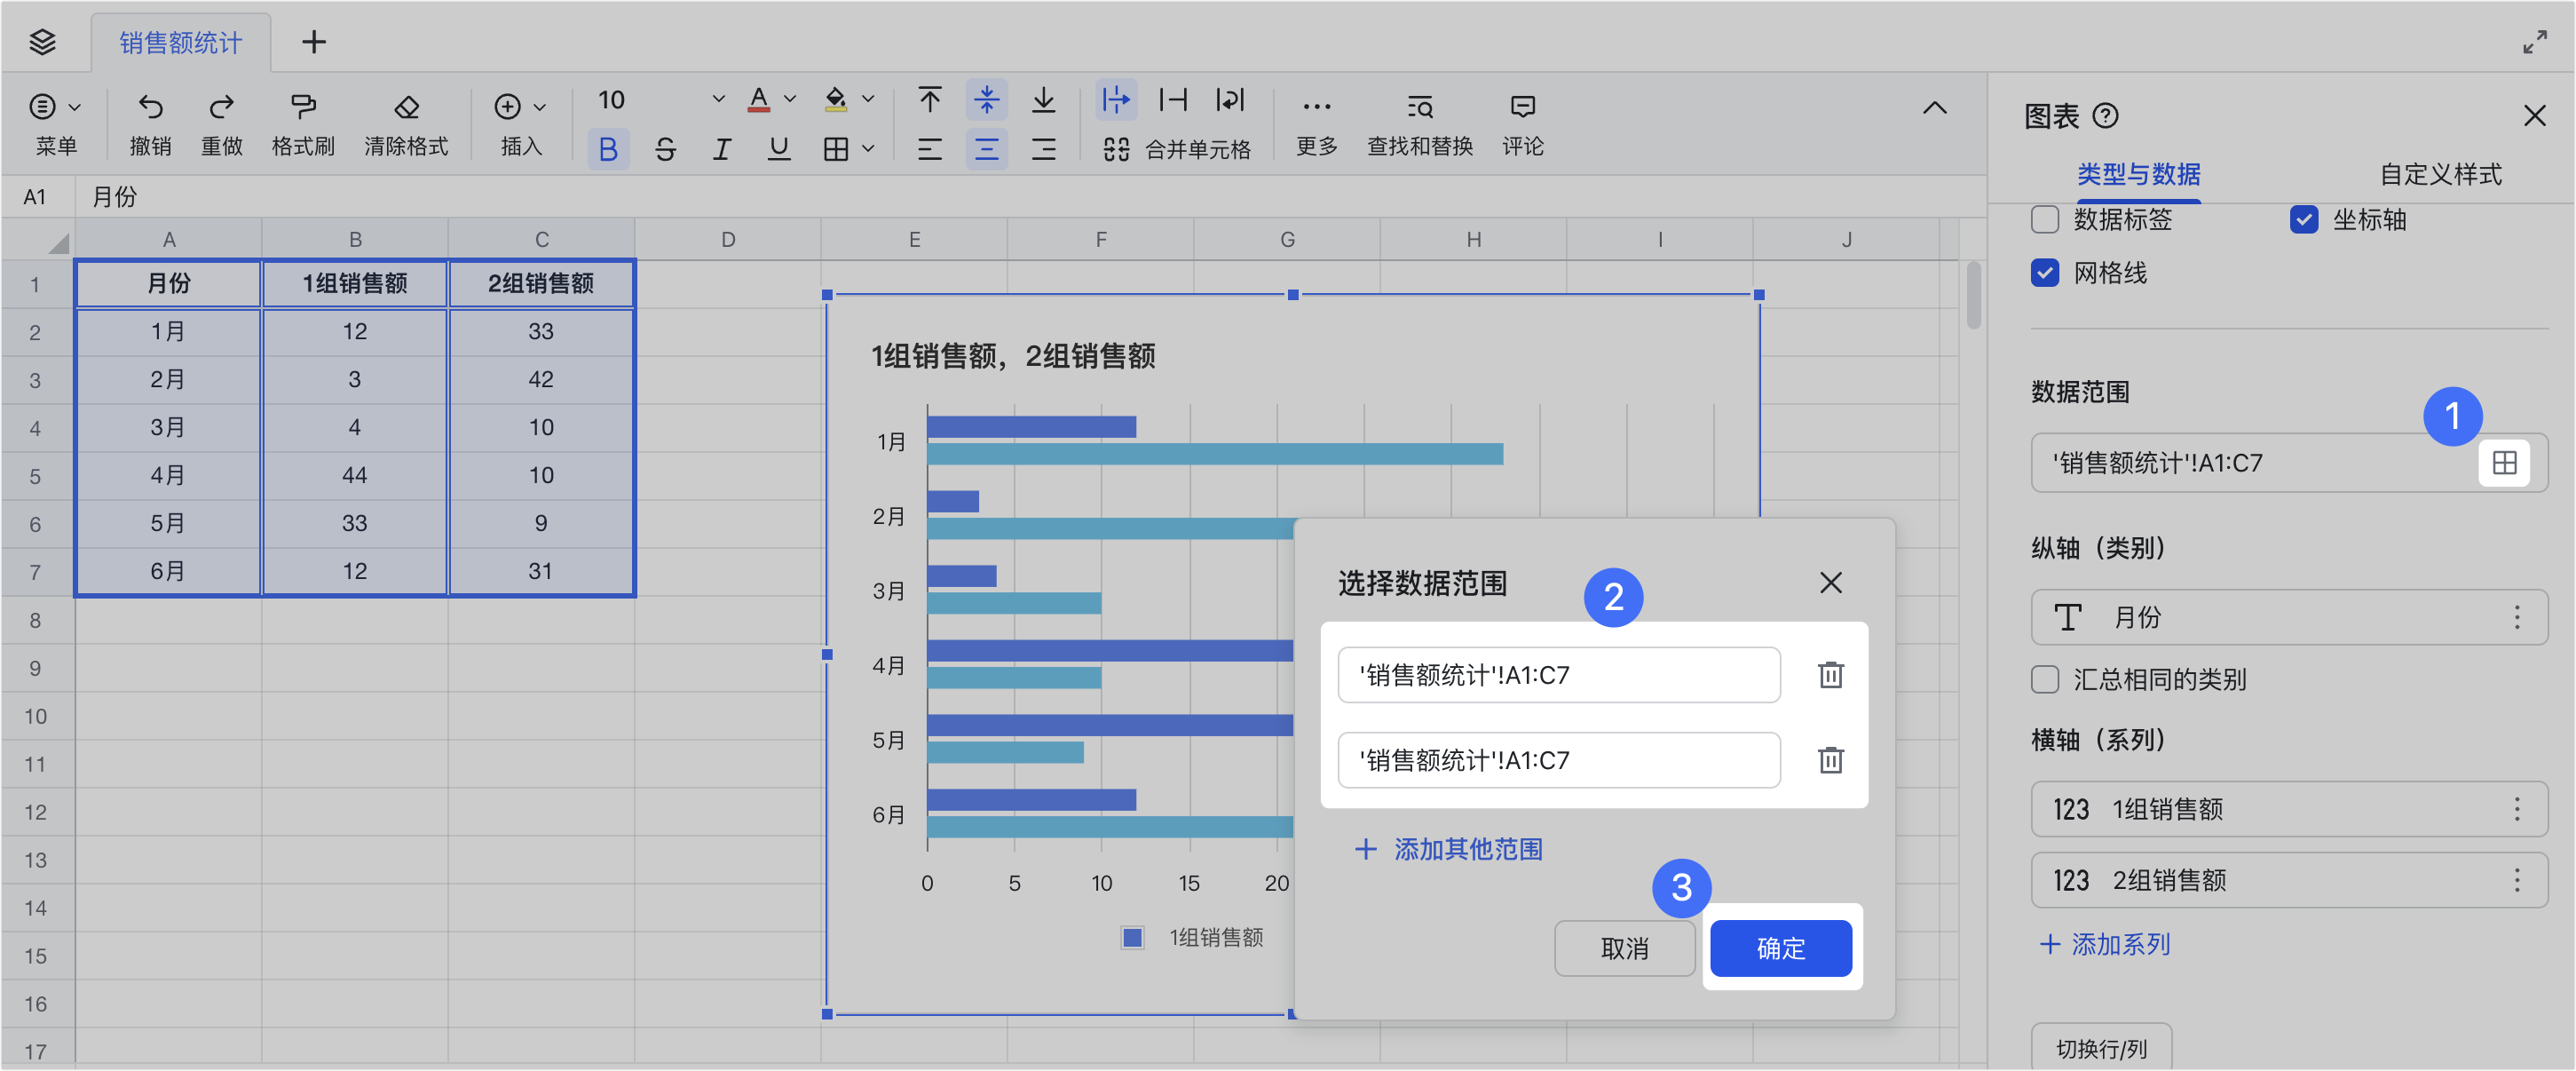Align cell content to vertical middle

click(987, 99)
